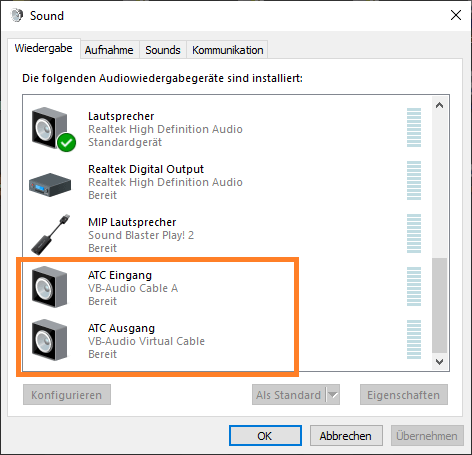This screenshot has width=472, height=455.
Task: Click the Konfigurieren button
Action: (67, 395)
